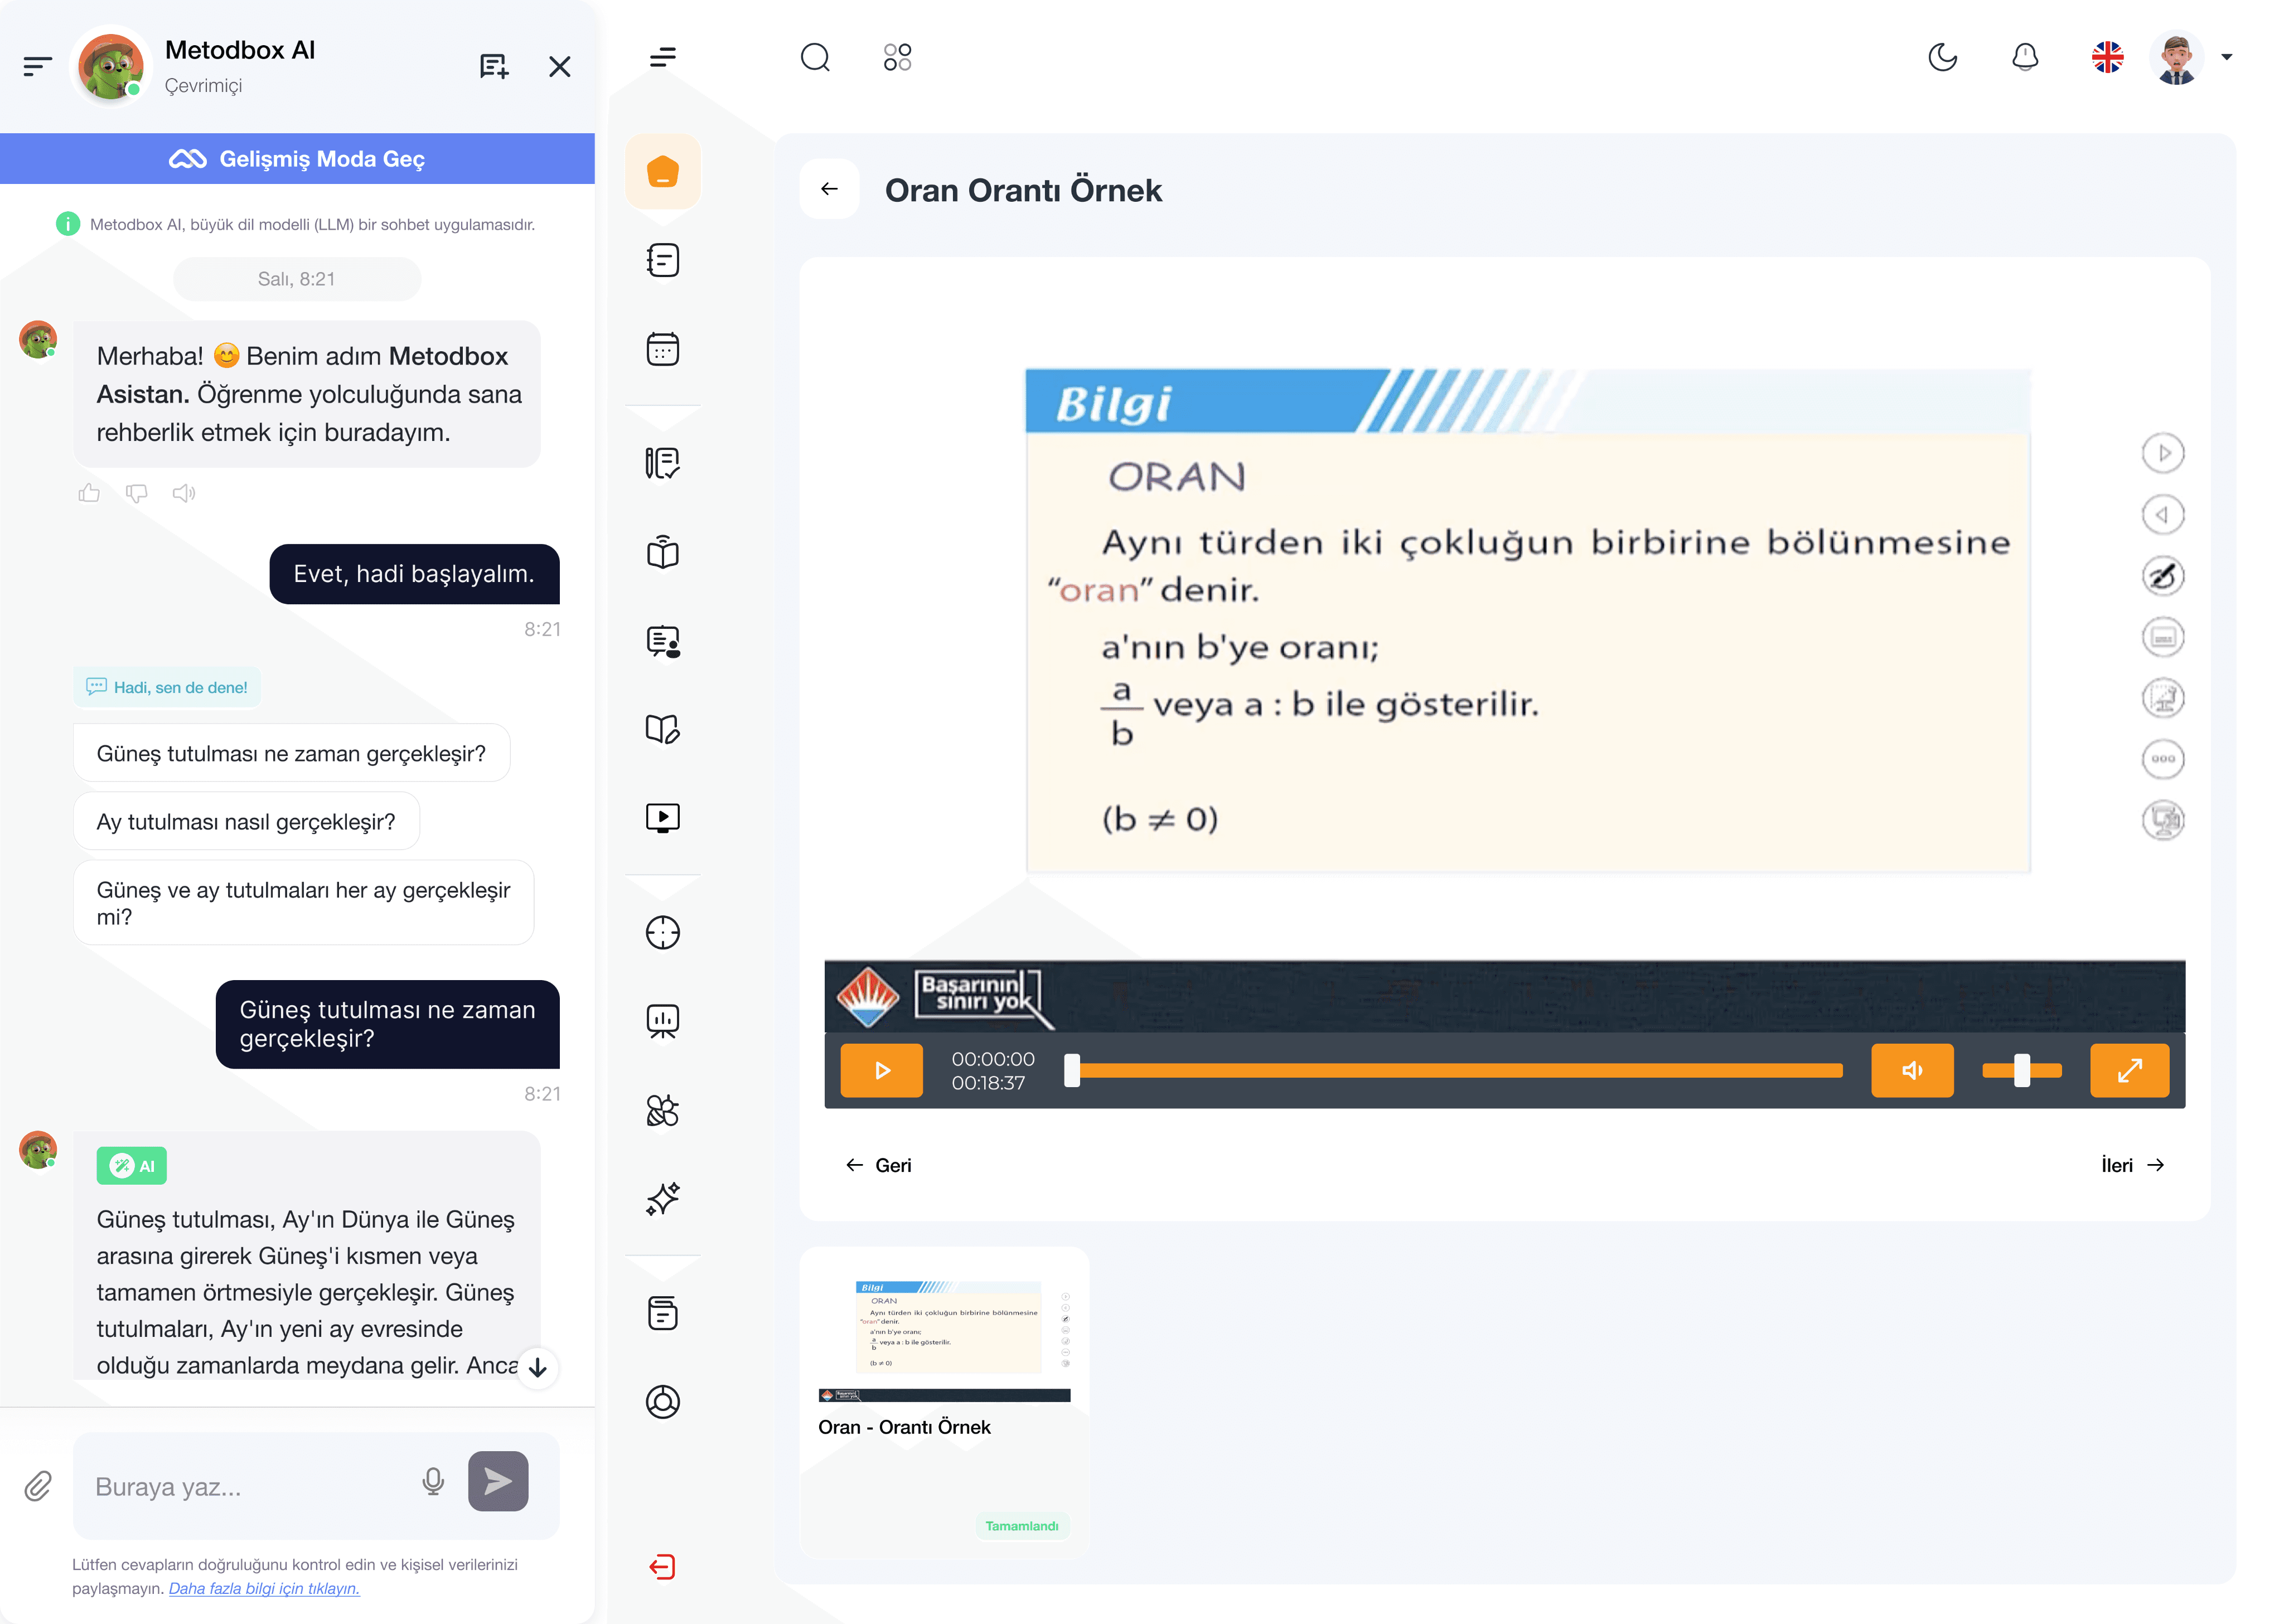Select suggestion "Ay tutulması nasıl gerçekleşir?"
2284x1624 pixels.
click(246, 822)
